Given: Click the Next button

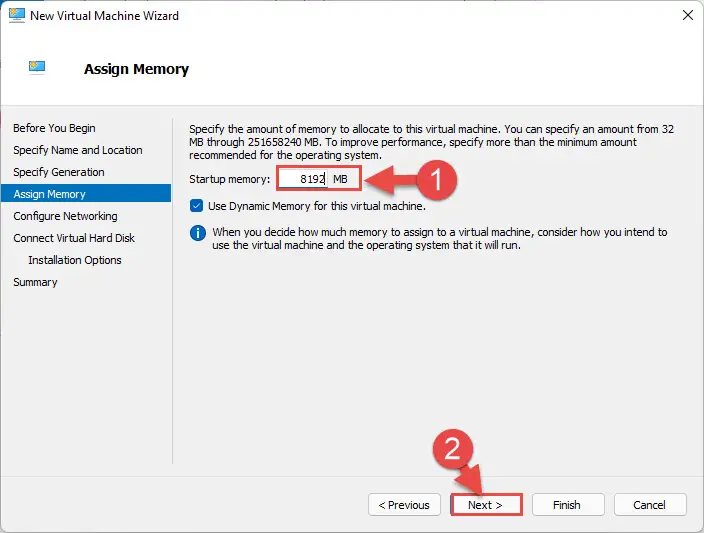Looking at the screenshot, I should coord(486,505).
